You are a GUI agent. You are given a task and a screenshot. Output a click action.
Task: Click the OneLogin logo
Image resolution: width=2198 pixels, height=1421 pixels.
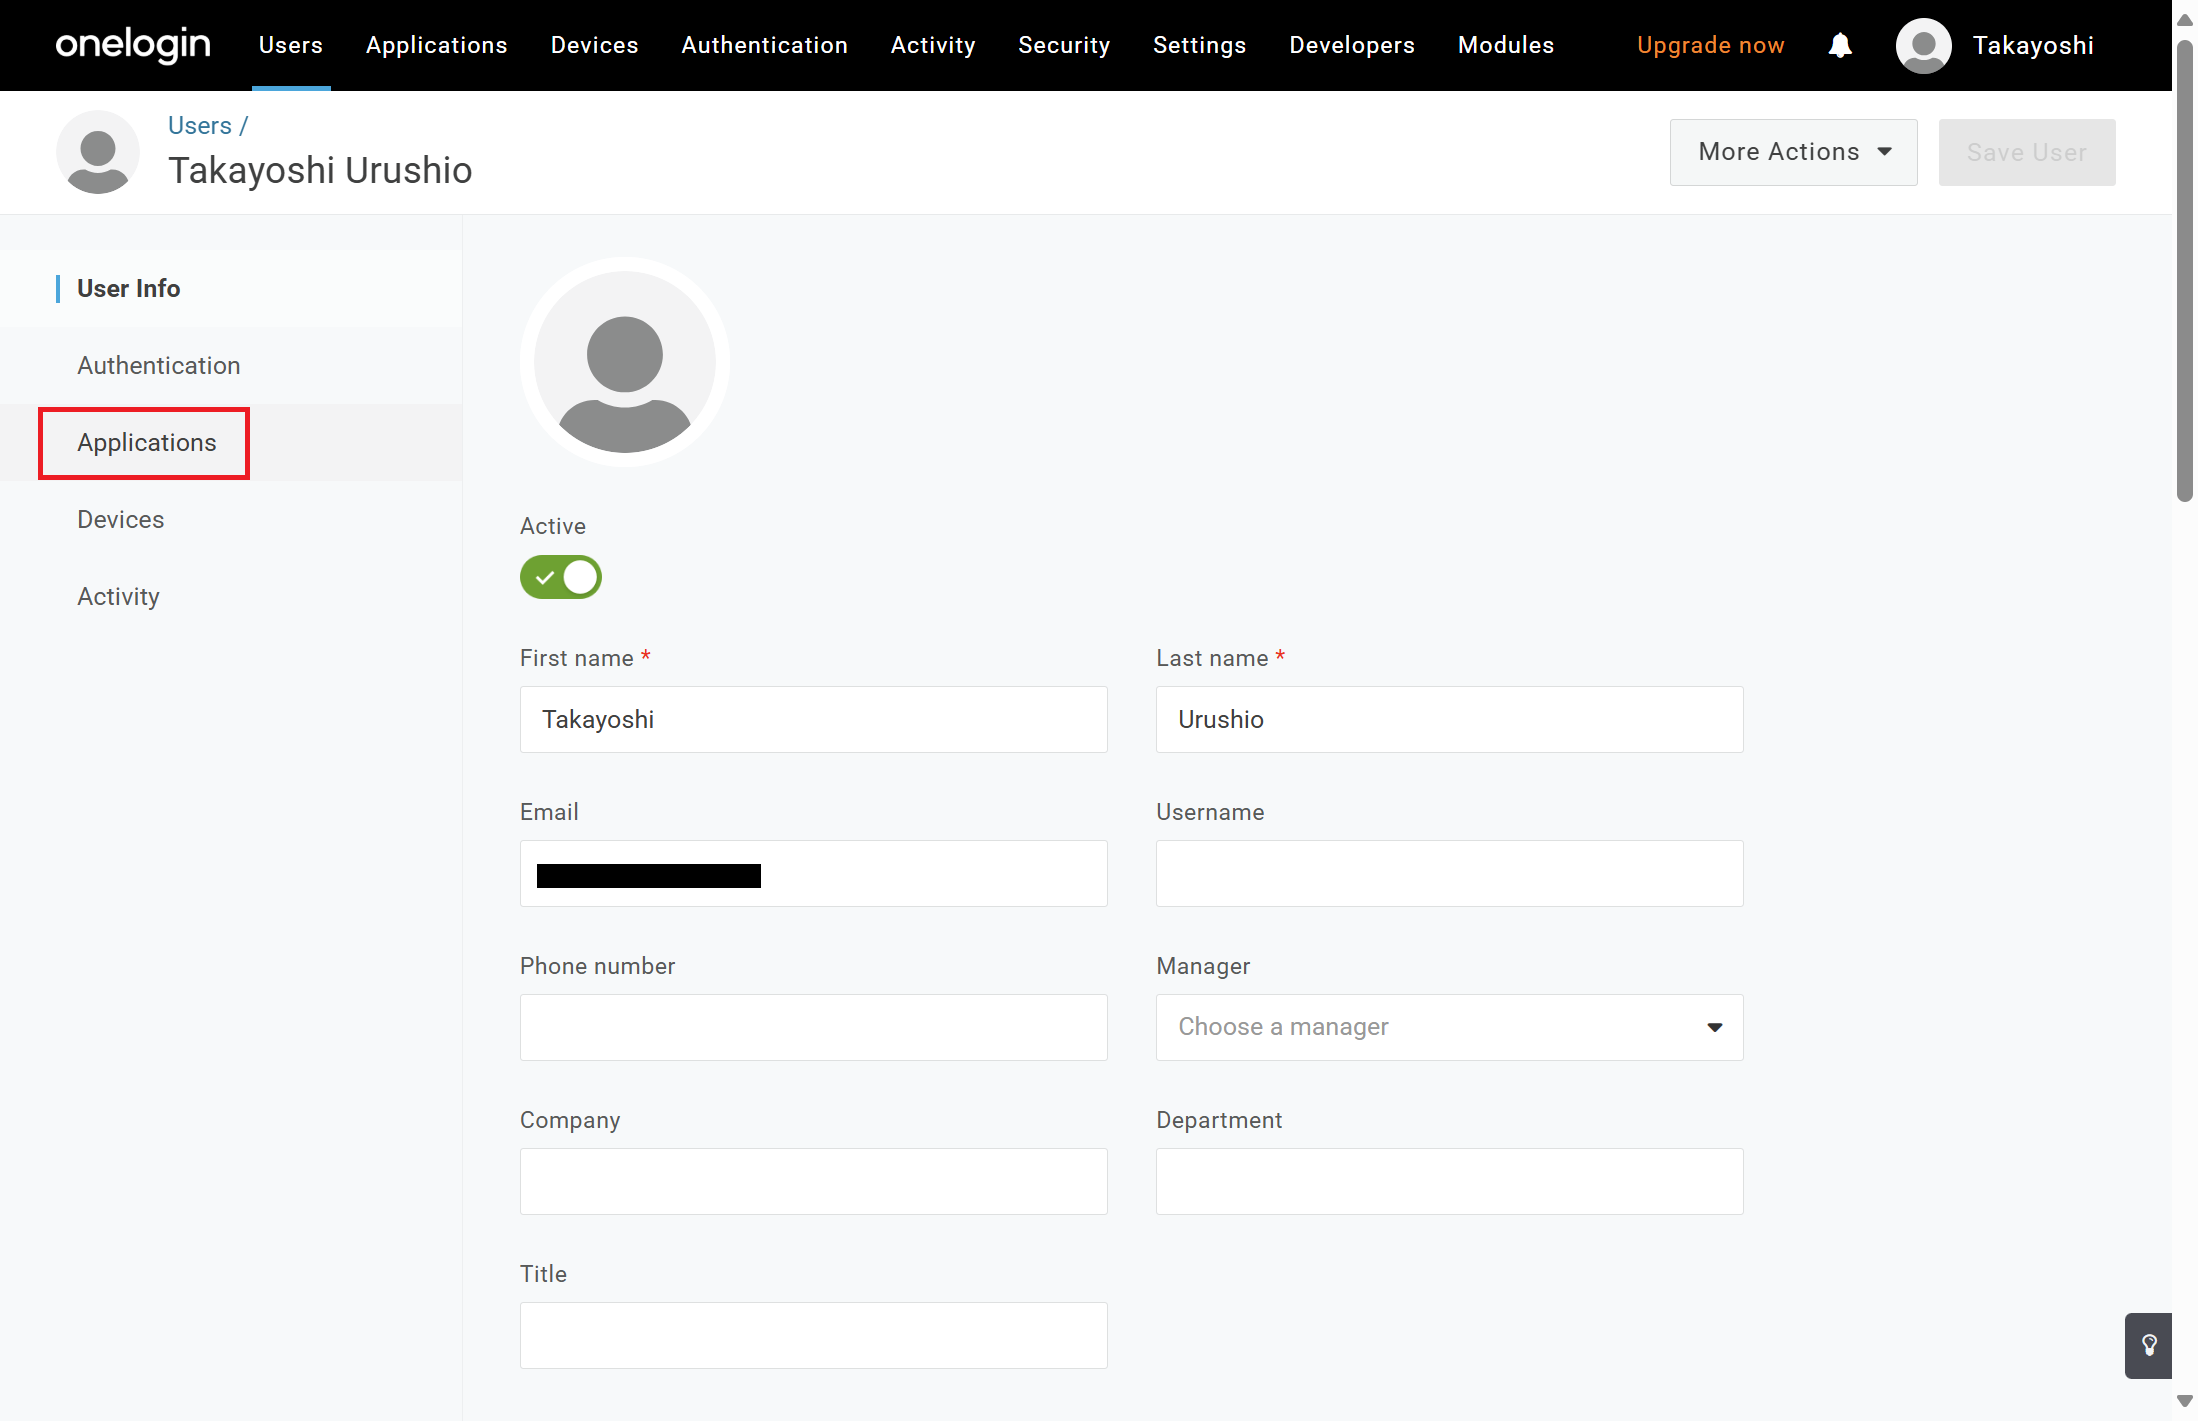click(133, 45)
